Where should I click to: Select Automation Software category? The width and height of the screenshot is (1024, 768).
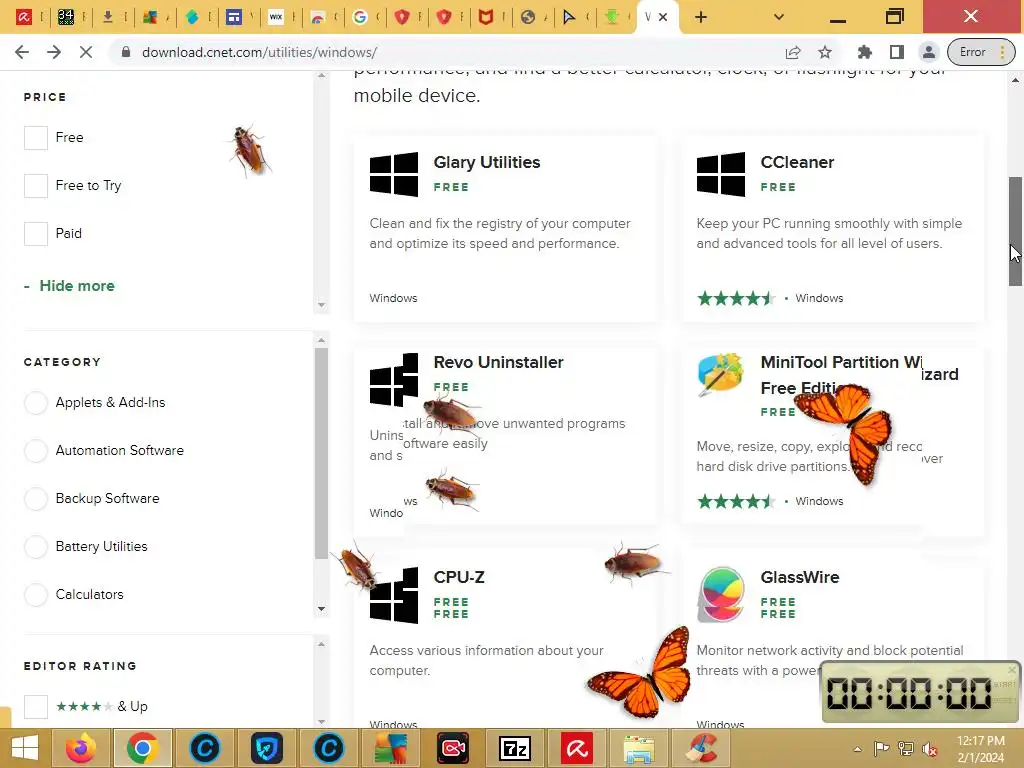(x=36, y=451)
